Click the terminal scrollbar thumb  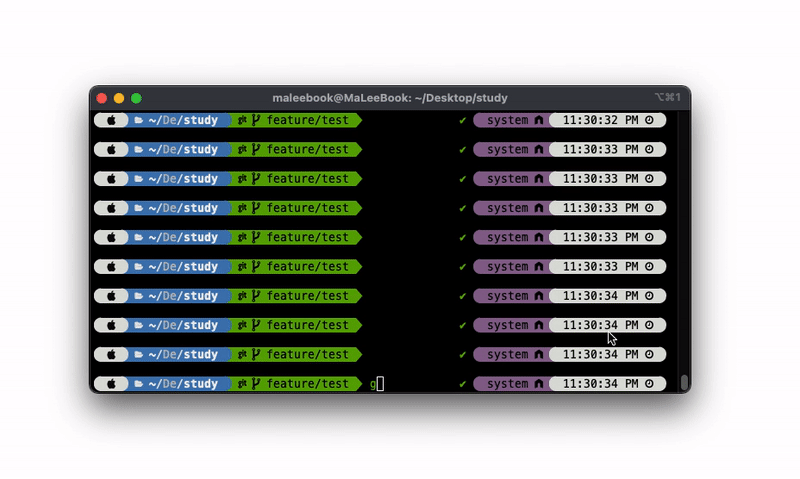tap(685, 383)
